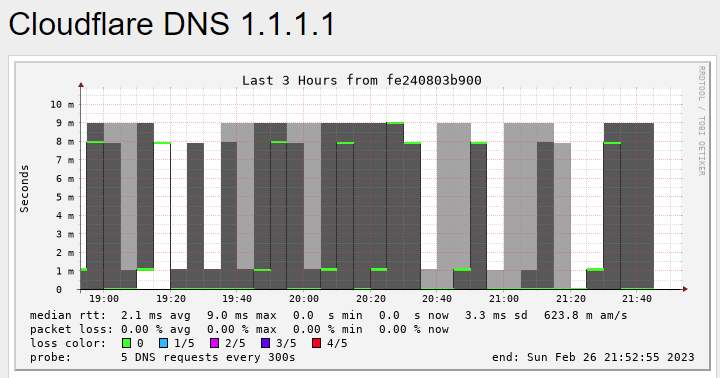Viewport: 720px width, 378px height.
Task: Click the 20:40 time axis label
Action: point(437,299)
